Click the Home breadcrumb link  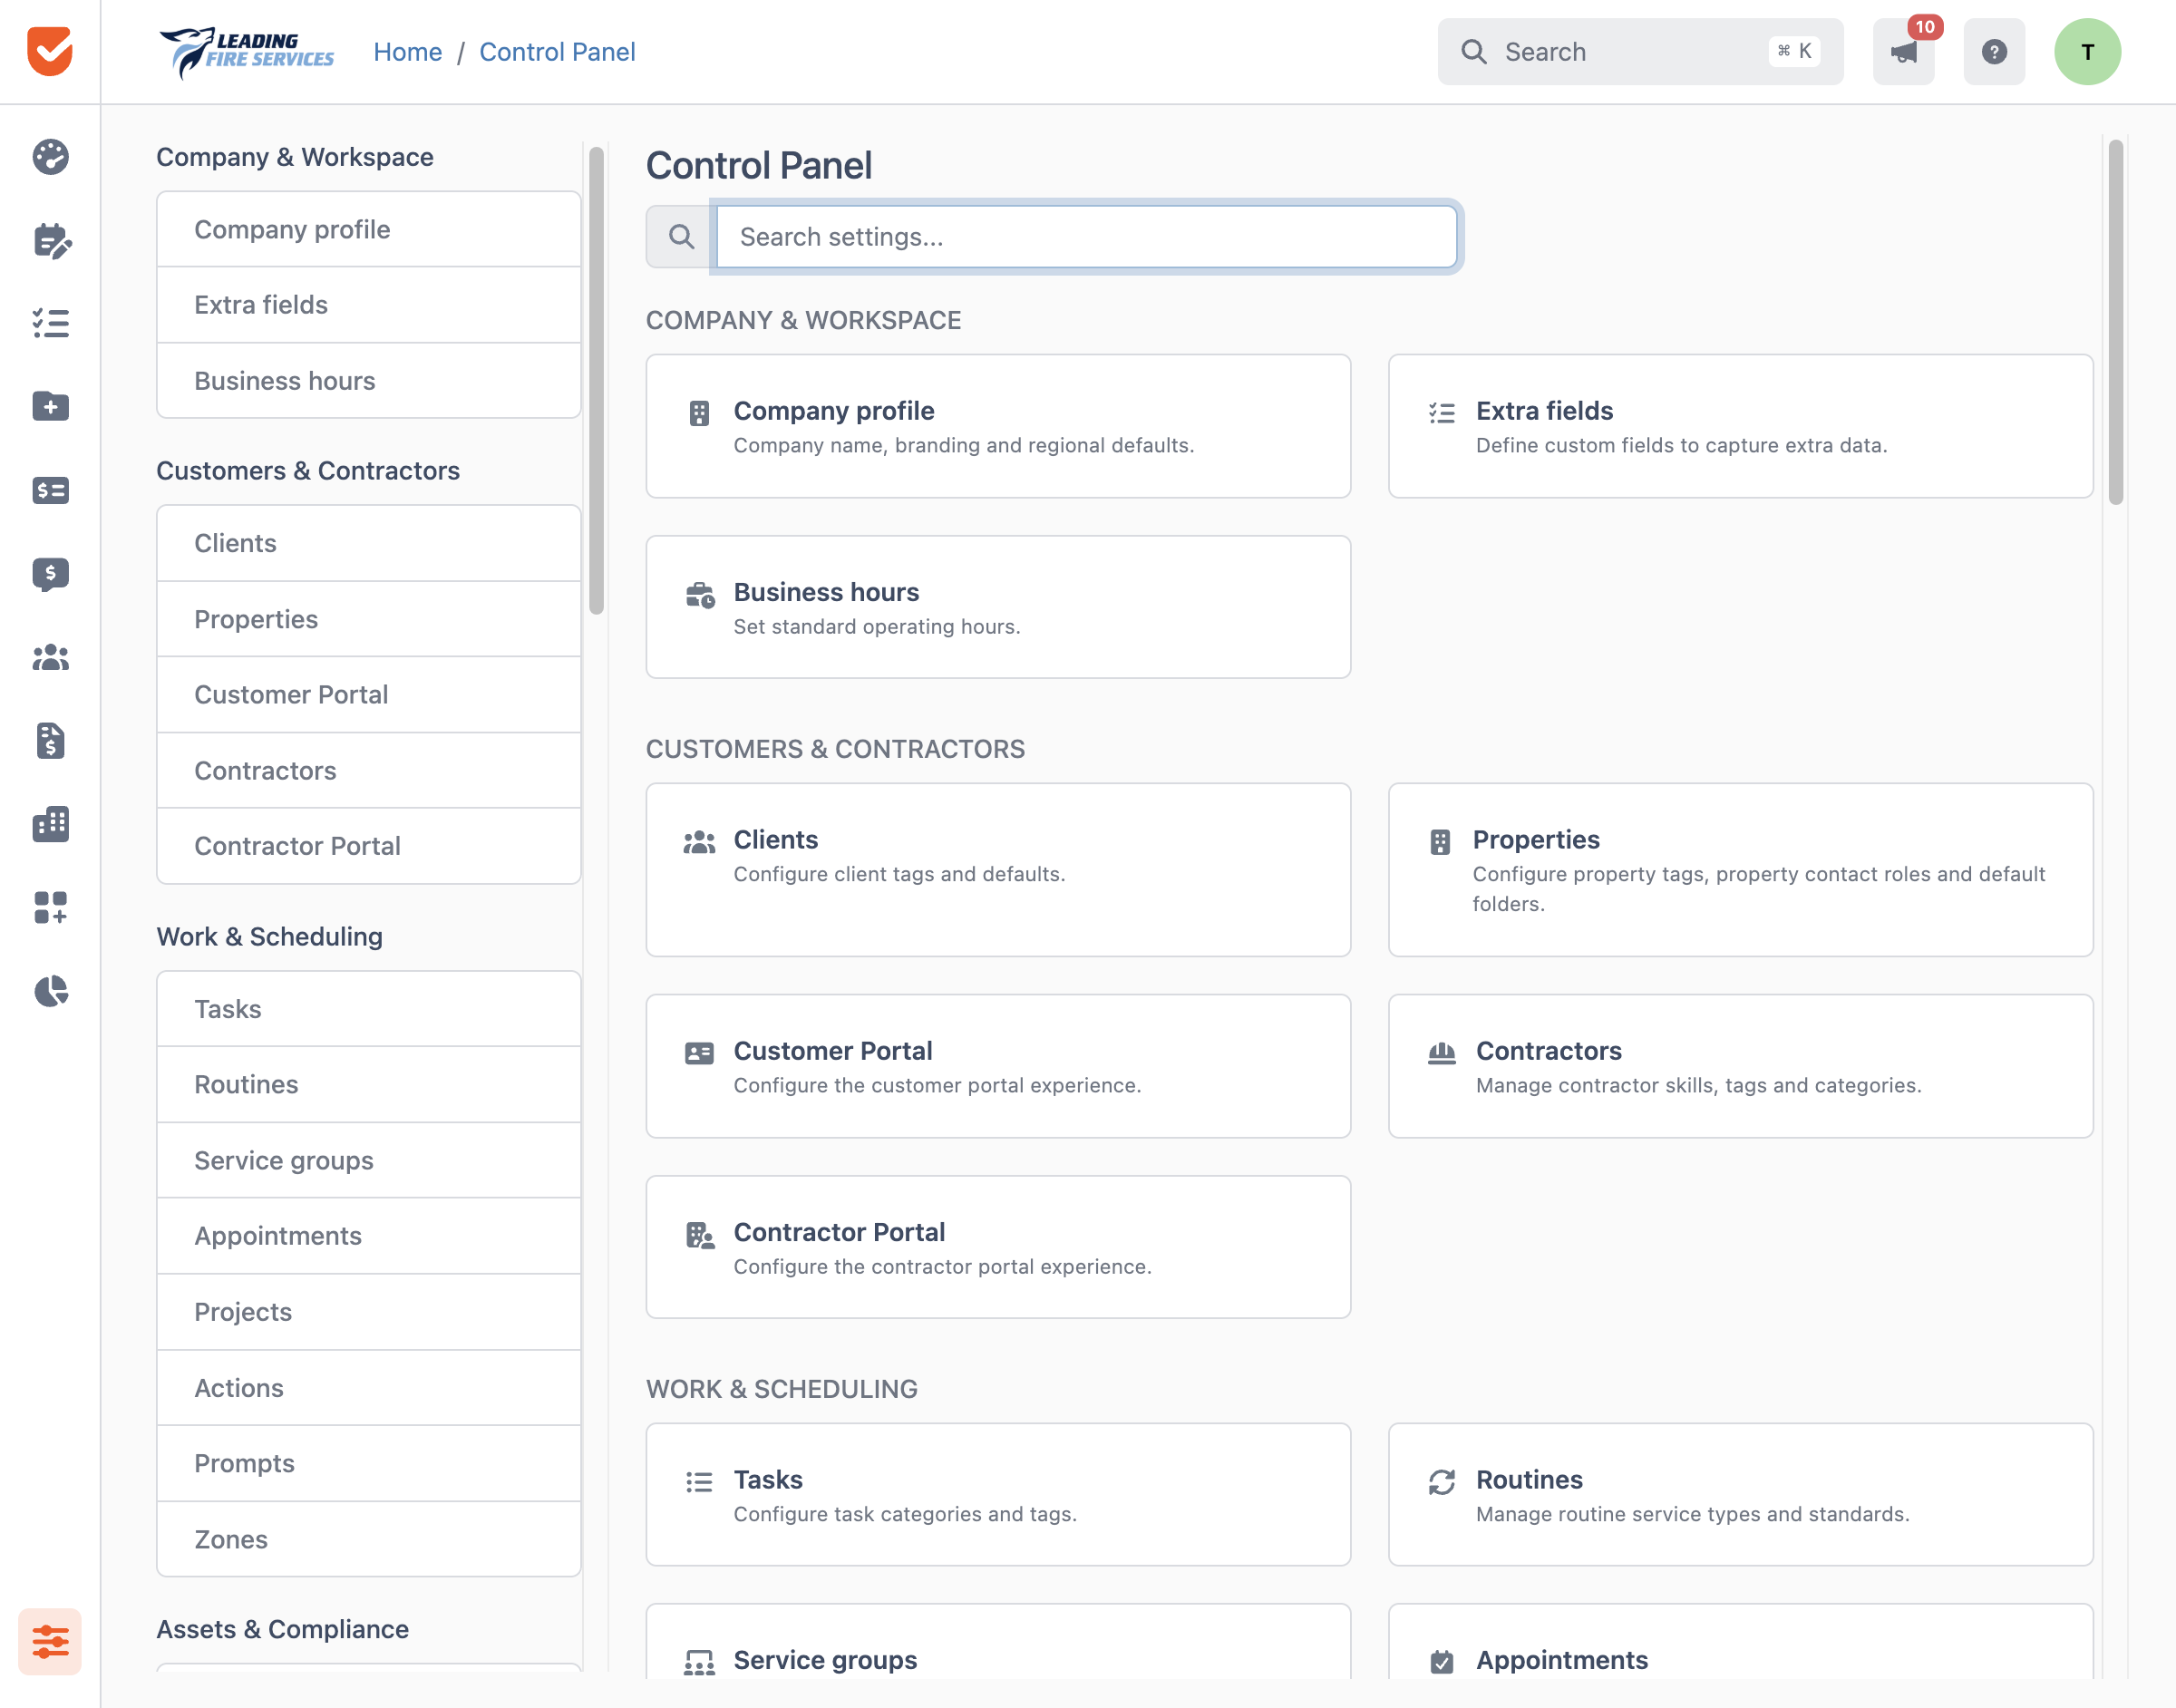click(x=407, y=52)
